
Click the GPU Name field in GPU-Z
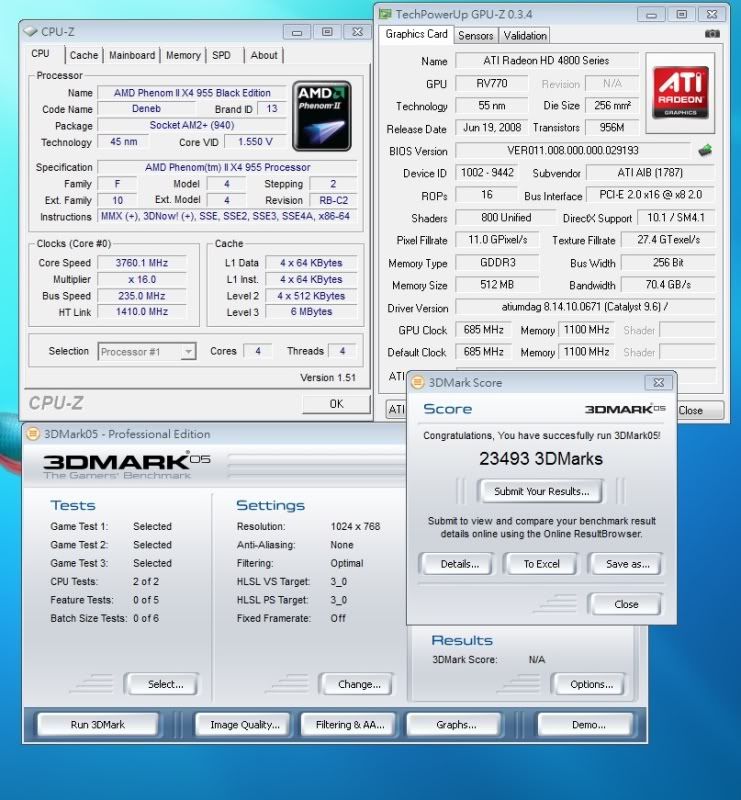(546, 60)
